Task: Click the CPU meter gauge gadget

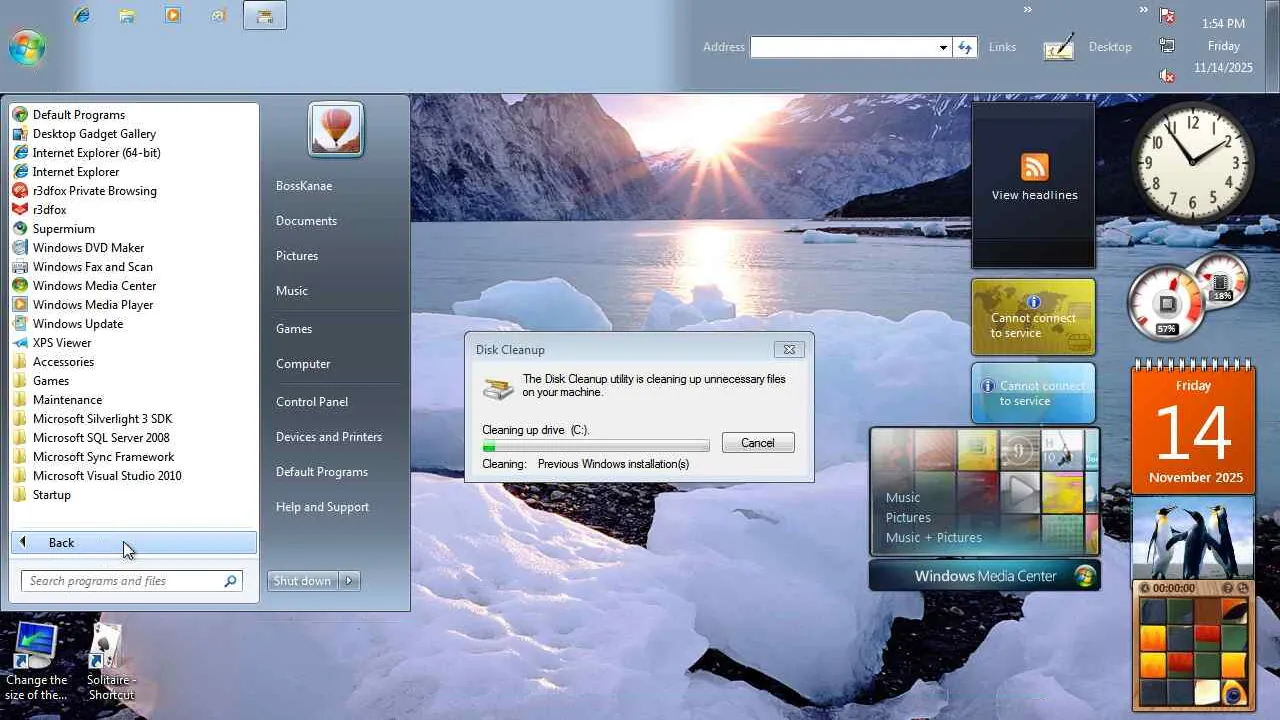Action: click(x=1167, y=305)
